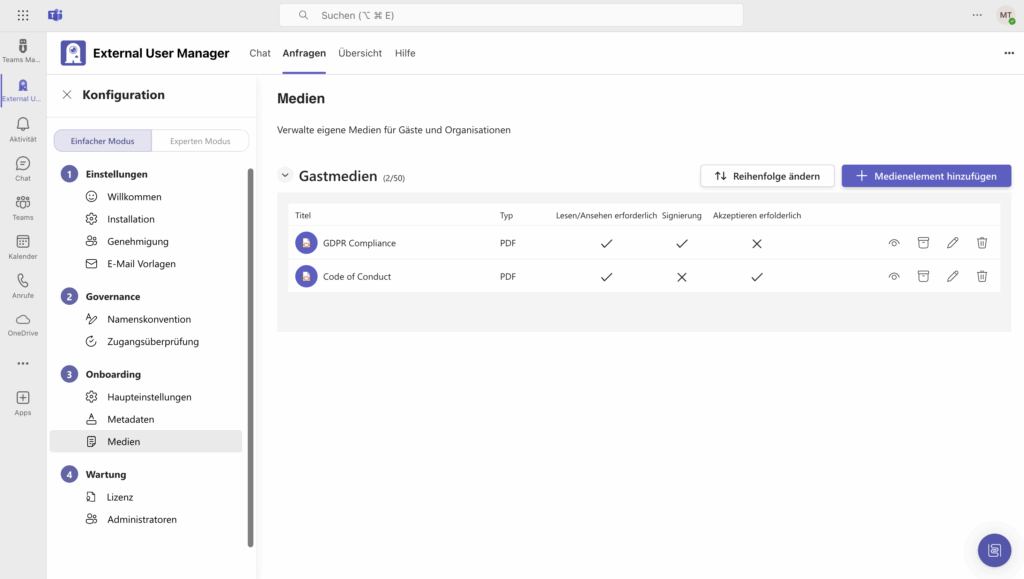Edit the Code of Conduct entry
This screenshot has height=579, width=1024.
(953, 277)
